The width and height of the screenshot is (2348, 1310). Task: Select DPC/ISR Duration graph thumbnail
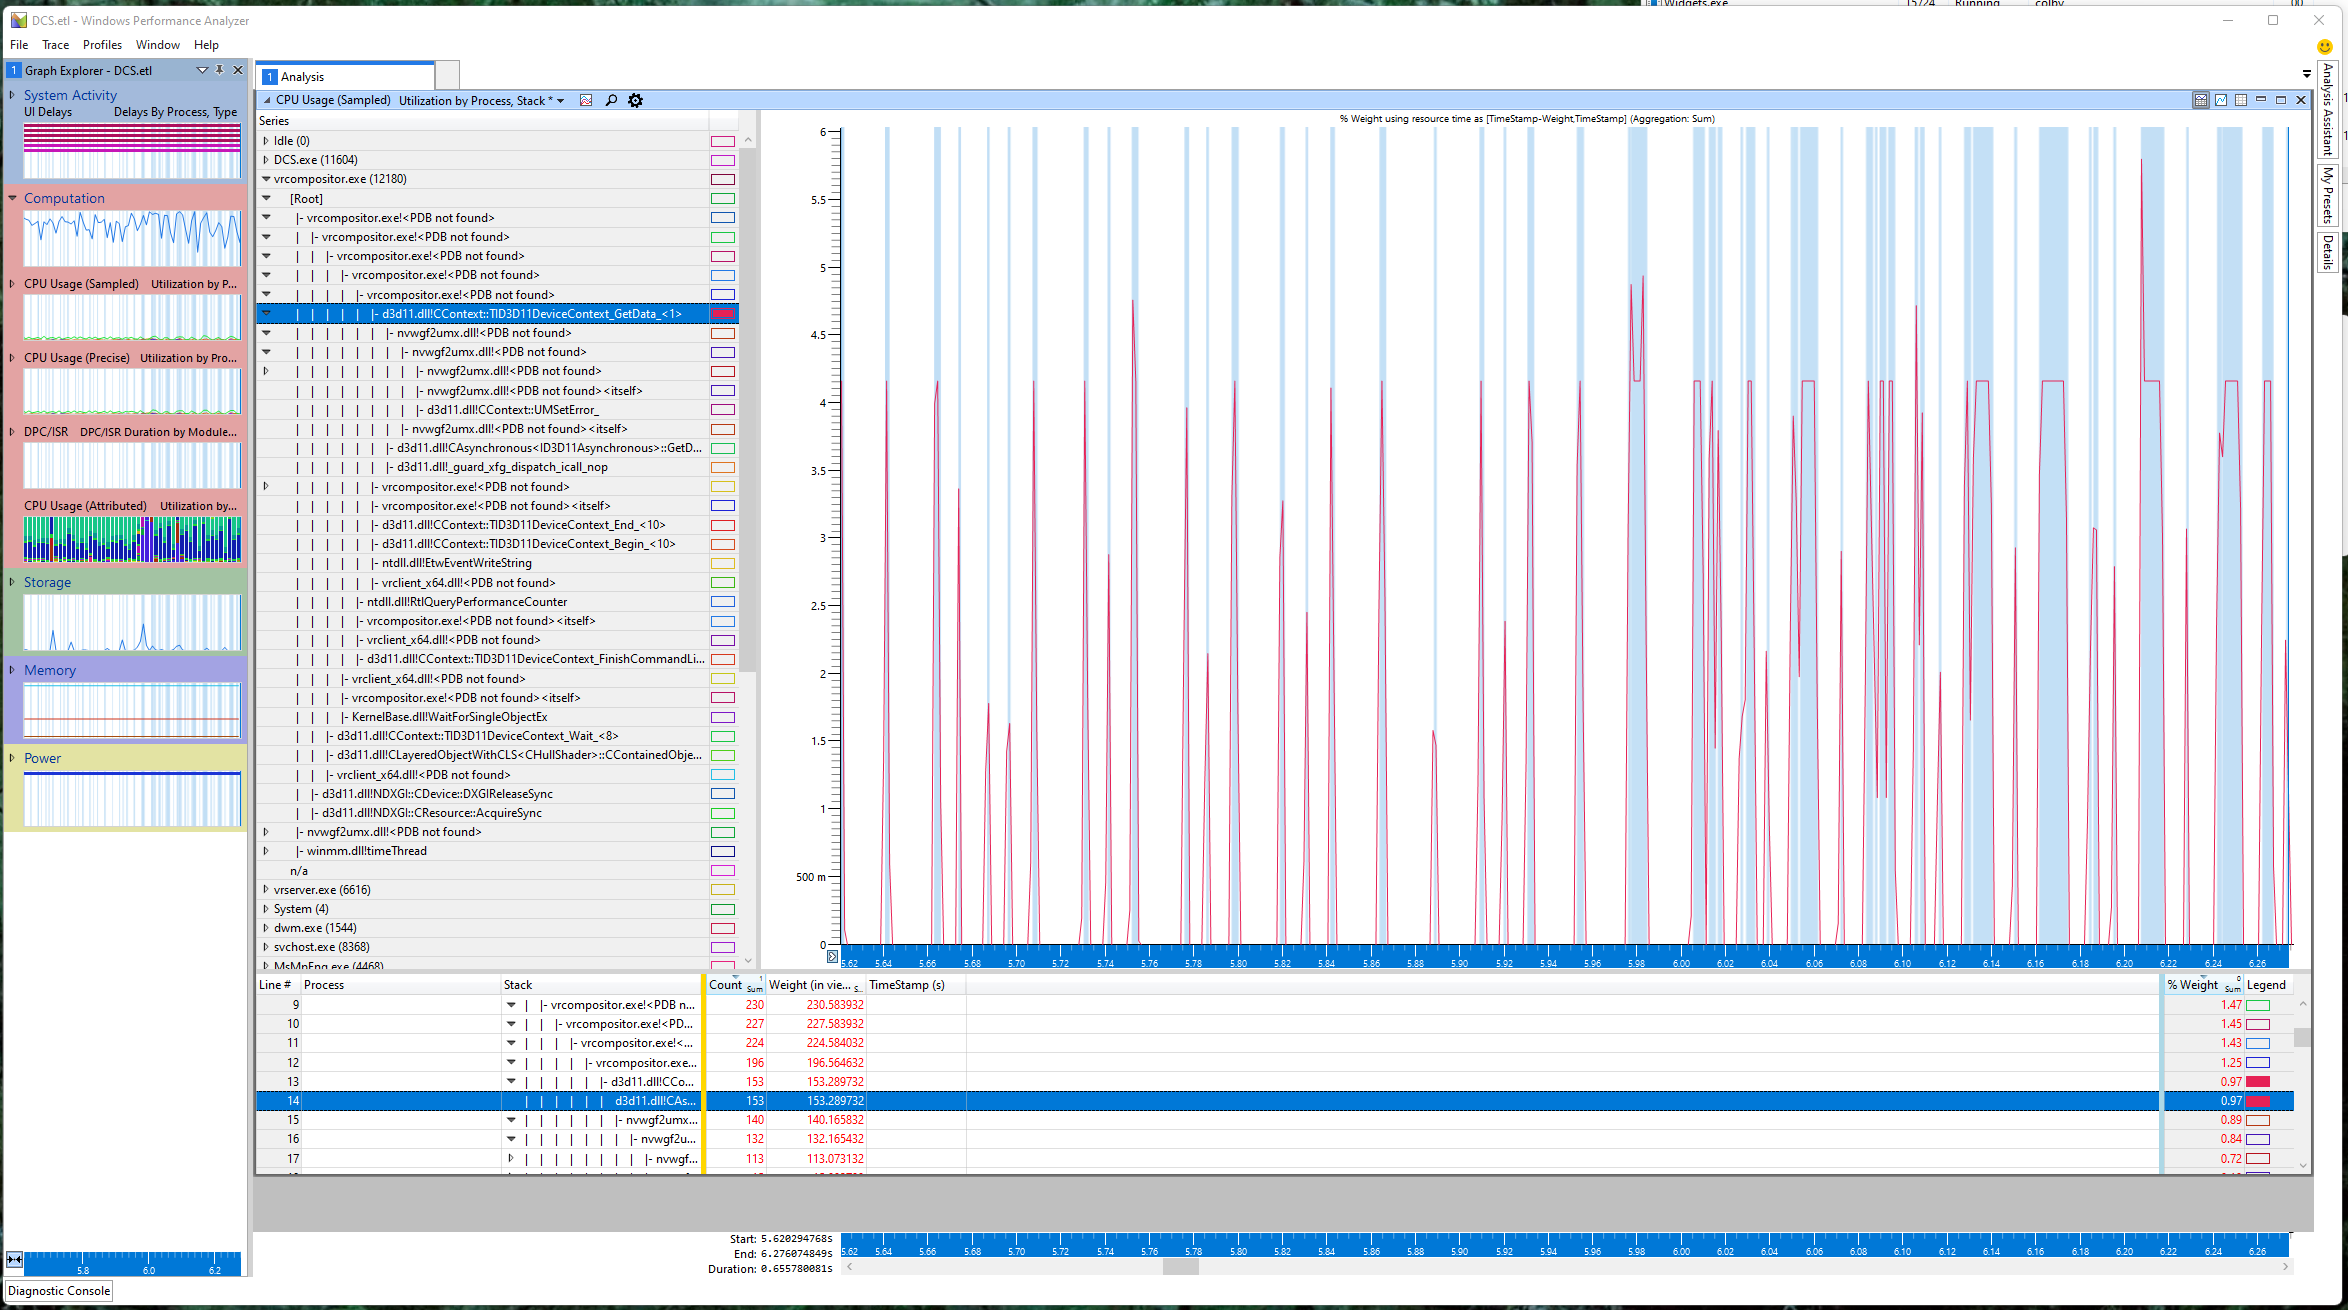tap(132, 465)
